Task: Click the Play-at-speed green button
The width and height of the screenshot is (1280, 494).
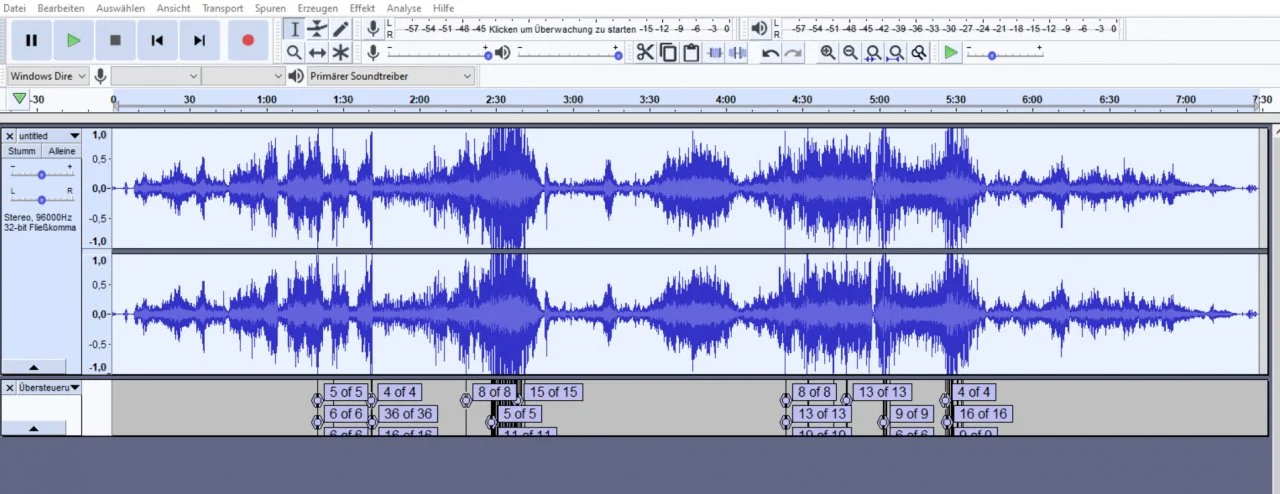Action: coord(951,52)
